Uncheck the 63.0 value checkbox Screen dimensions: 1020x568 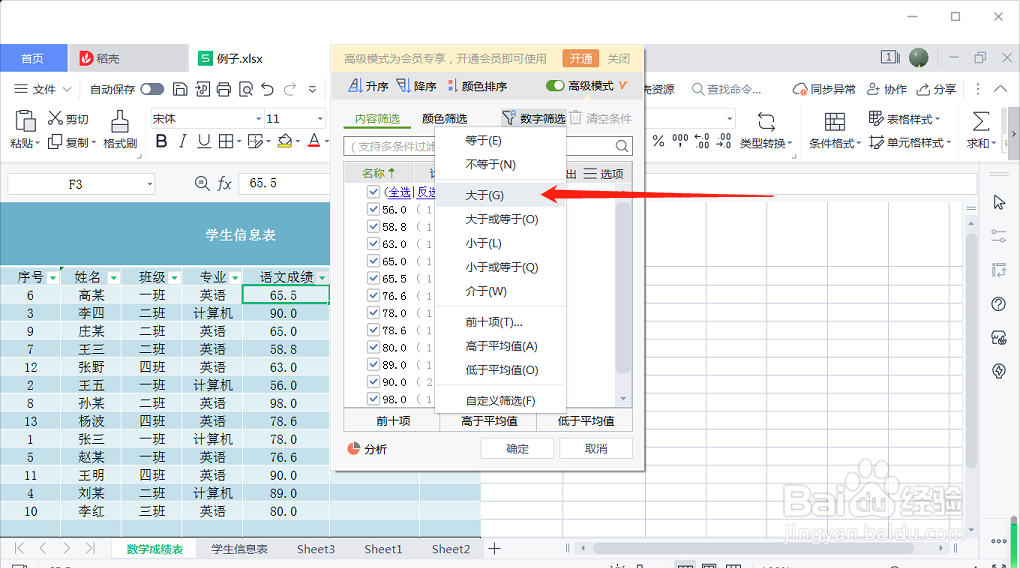(373, 244)
